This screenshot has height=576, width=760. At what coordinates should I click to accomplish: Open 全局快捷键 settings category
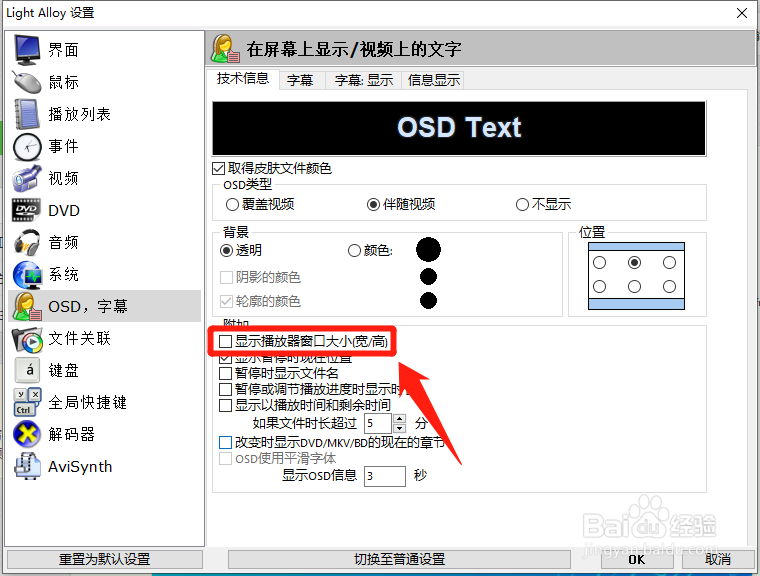click(87, 402)
